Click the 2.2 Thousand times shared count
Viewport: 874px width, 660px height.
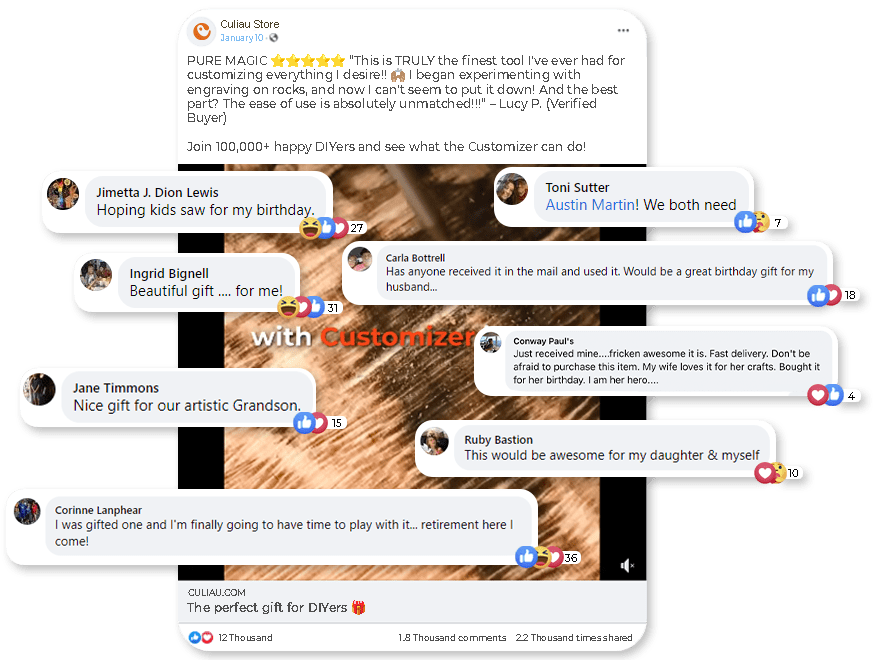pyautogui.click(x=574, y=637)
